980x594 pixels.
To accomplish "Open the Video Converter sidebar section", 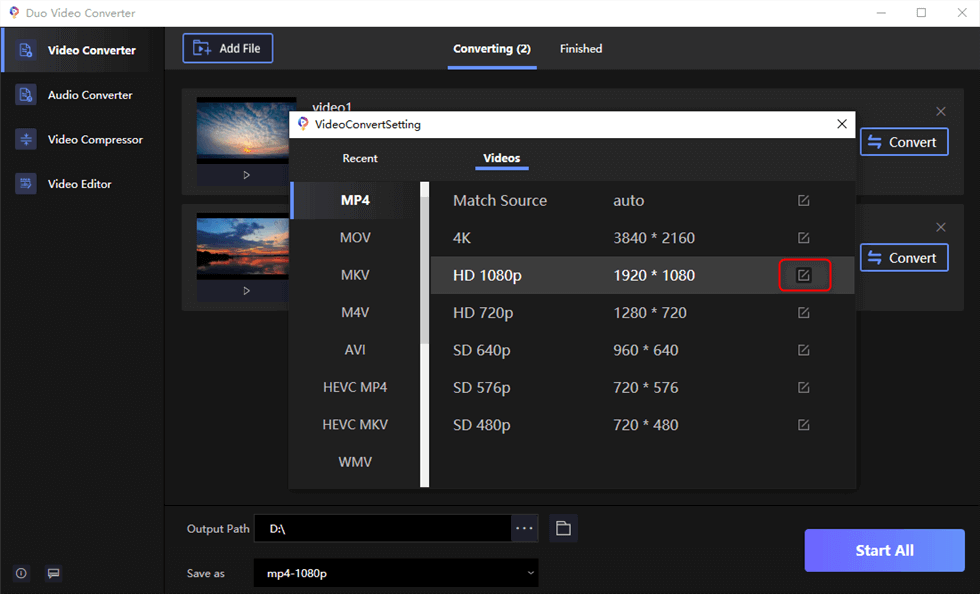I will [82, 50].
